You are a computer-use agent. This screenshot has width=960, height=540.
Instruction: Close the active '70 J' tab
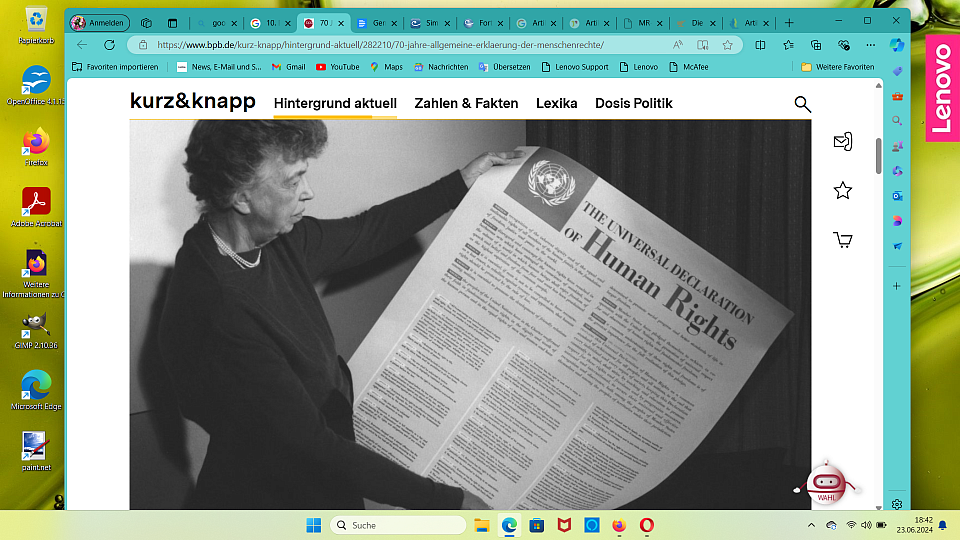tap(341, 23)
